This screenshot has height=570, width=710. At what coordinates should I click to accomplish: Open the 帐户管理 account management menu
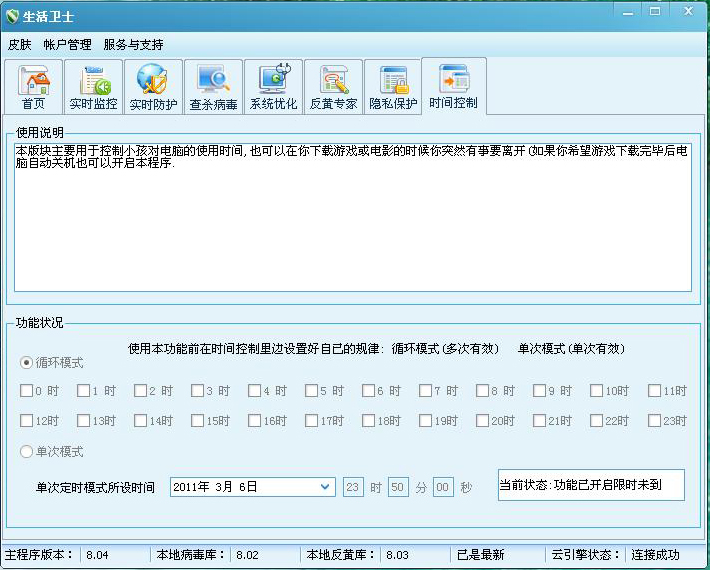click(67, 45)
